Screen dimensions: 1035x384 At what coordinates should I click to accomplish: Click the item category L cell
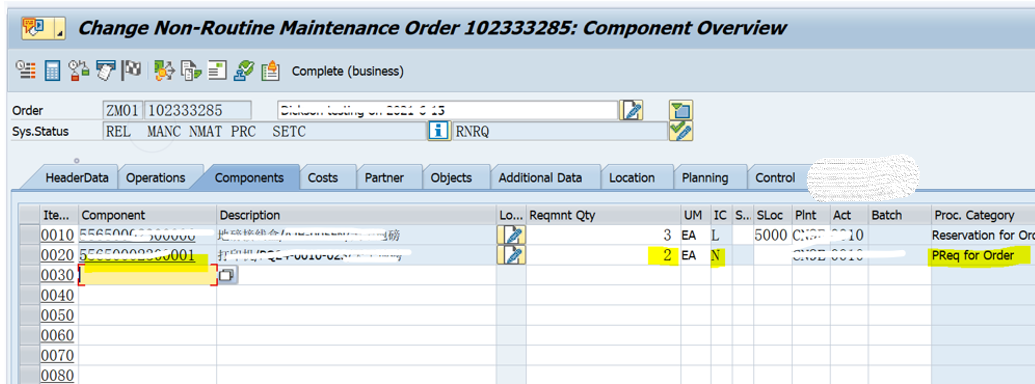721,235
